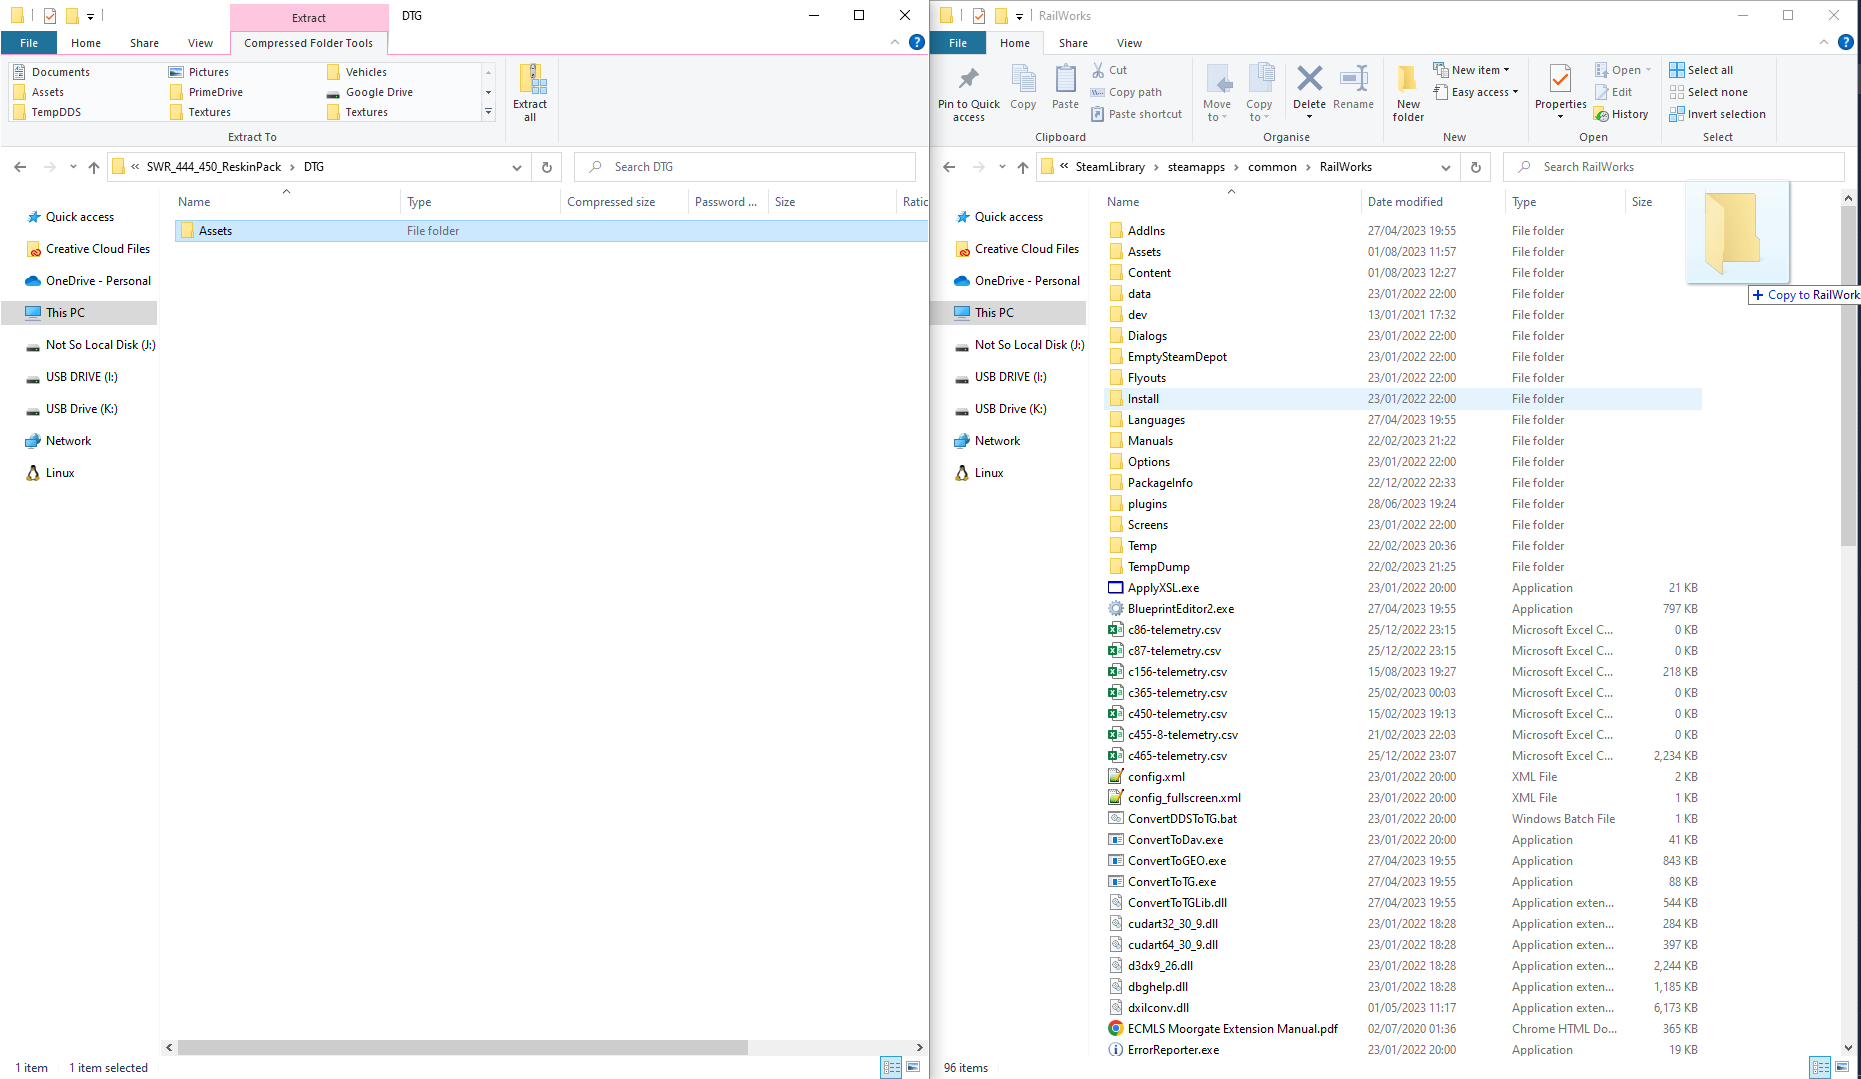Click History icon in Open group
Viewport: 1861px width, 1079px height.
pyautogui.click(x=1622, y=114)
